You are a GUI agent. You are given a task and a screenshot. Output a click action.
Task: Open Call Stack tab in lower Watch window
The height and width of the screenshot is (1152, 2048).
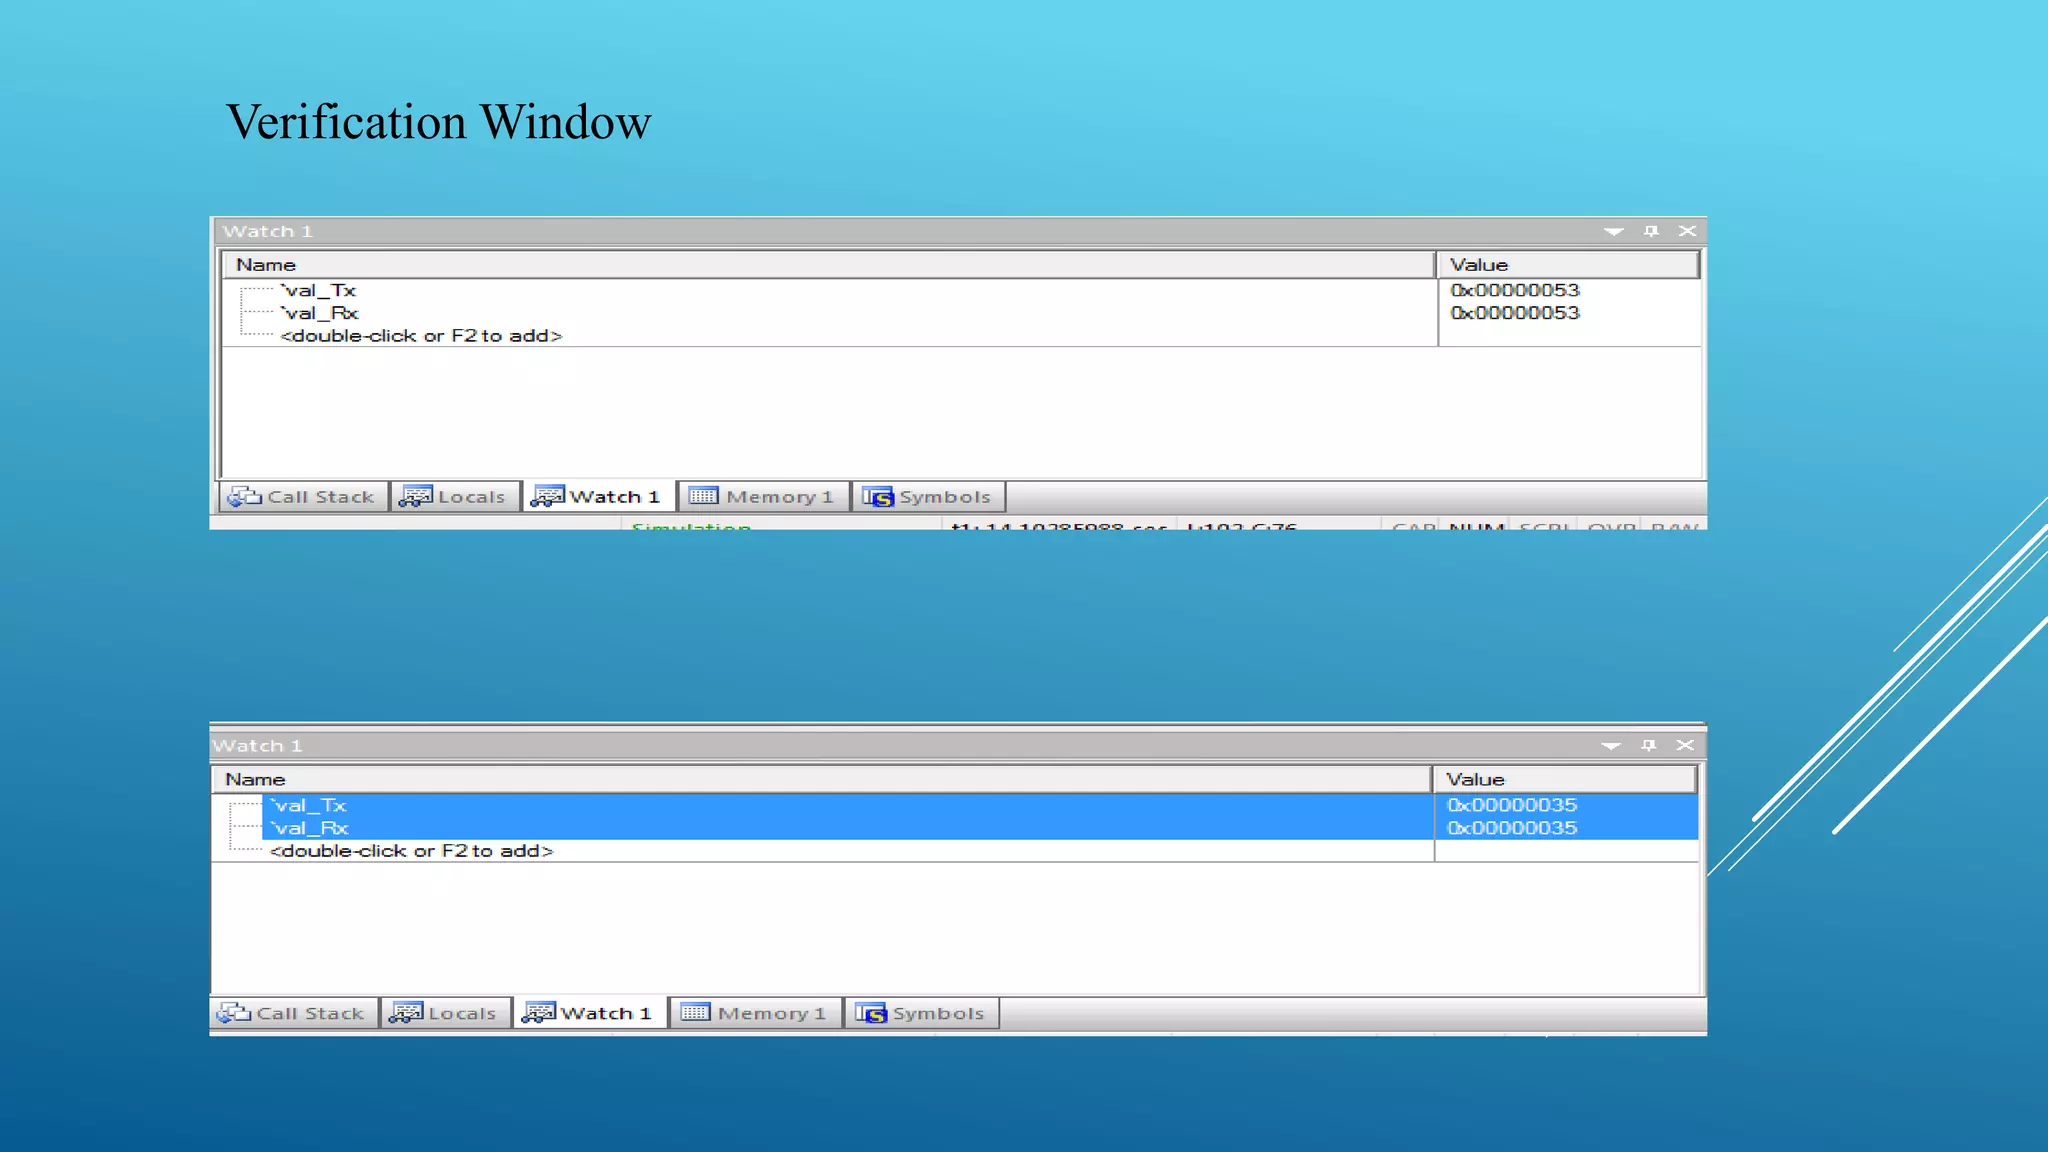(293, 1013)
